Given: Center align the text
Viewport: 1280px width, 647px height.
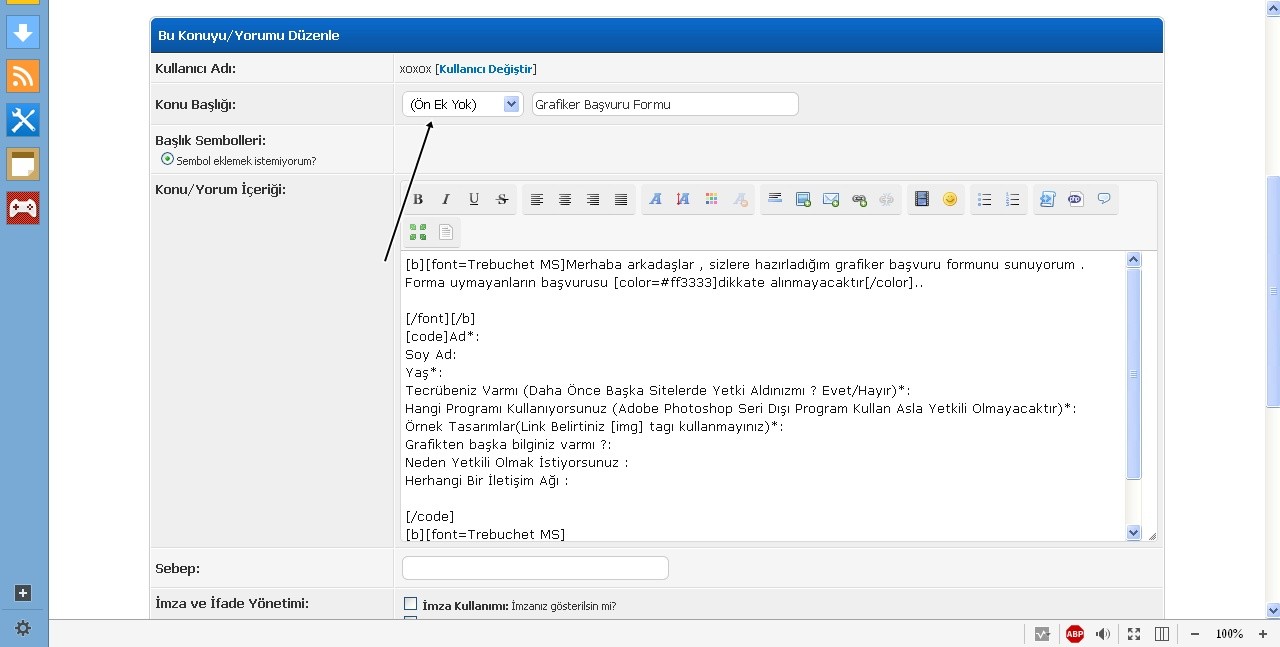Looking at the screenshot, I should point(565,200).
